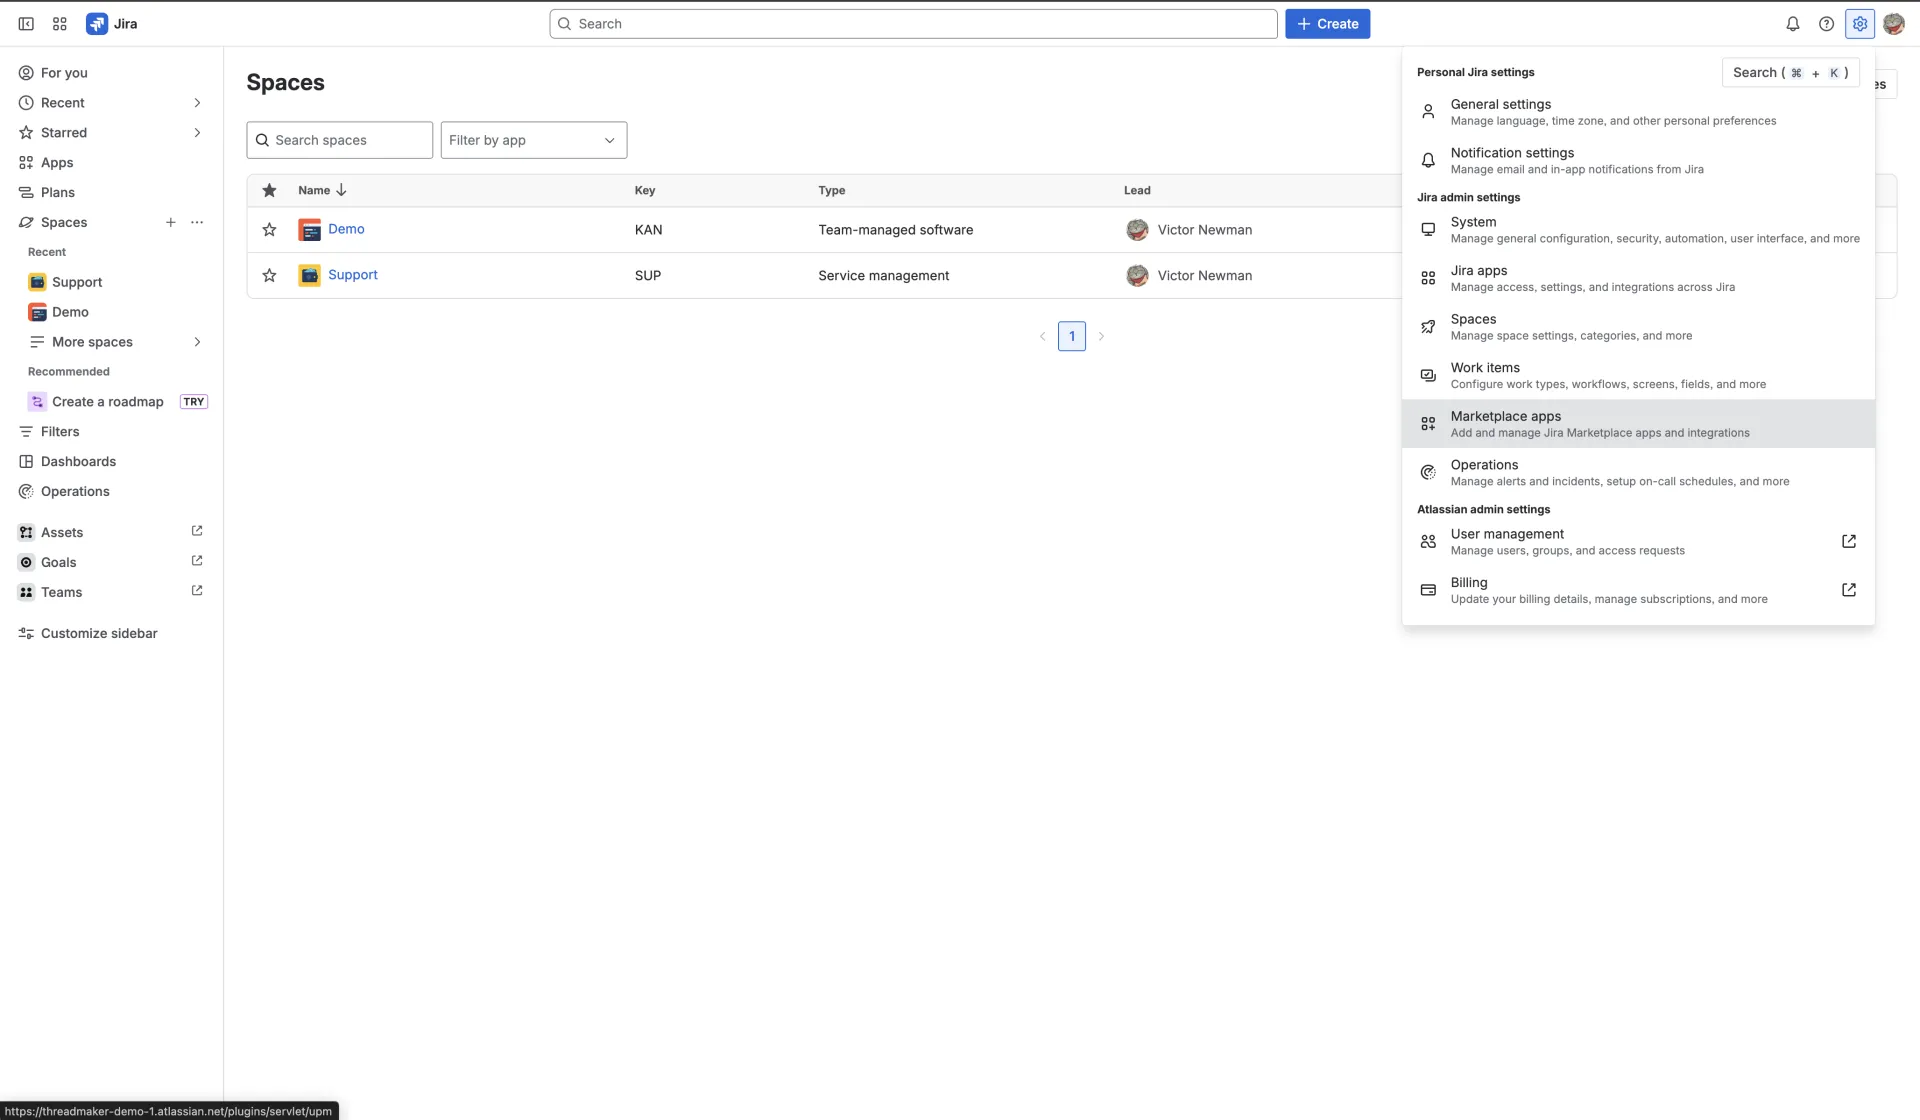Click the Support space icon in the table
Image resolution: width=1920 pixels, height=1120 pixels.
[310, 275]
